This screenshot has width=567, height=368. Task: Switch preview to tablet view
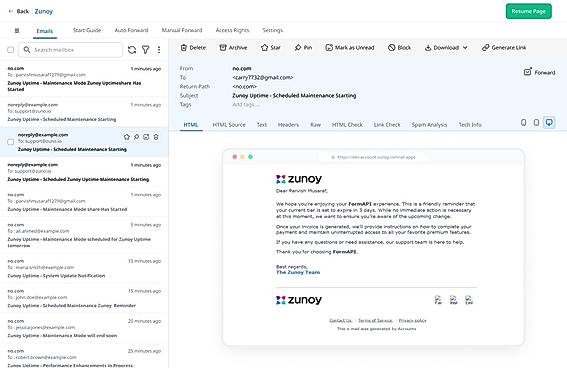(x=536, y=123)
